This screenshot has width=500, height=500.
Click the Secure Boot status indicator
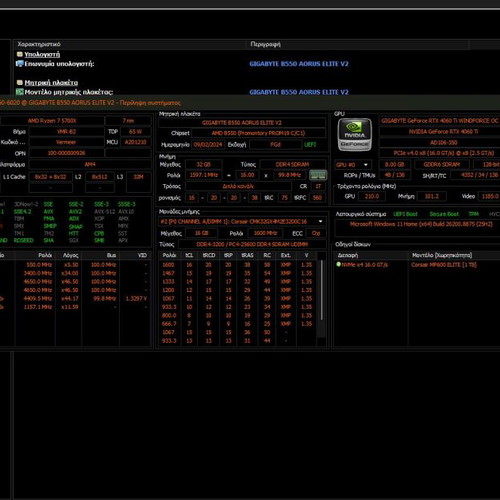click(x=444, y=214)
